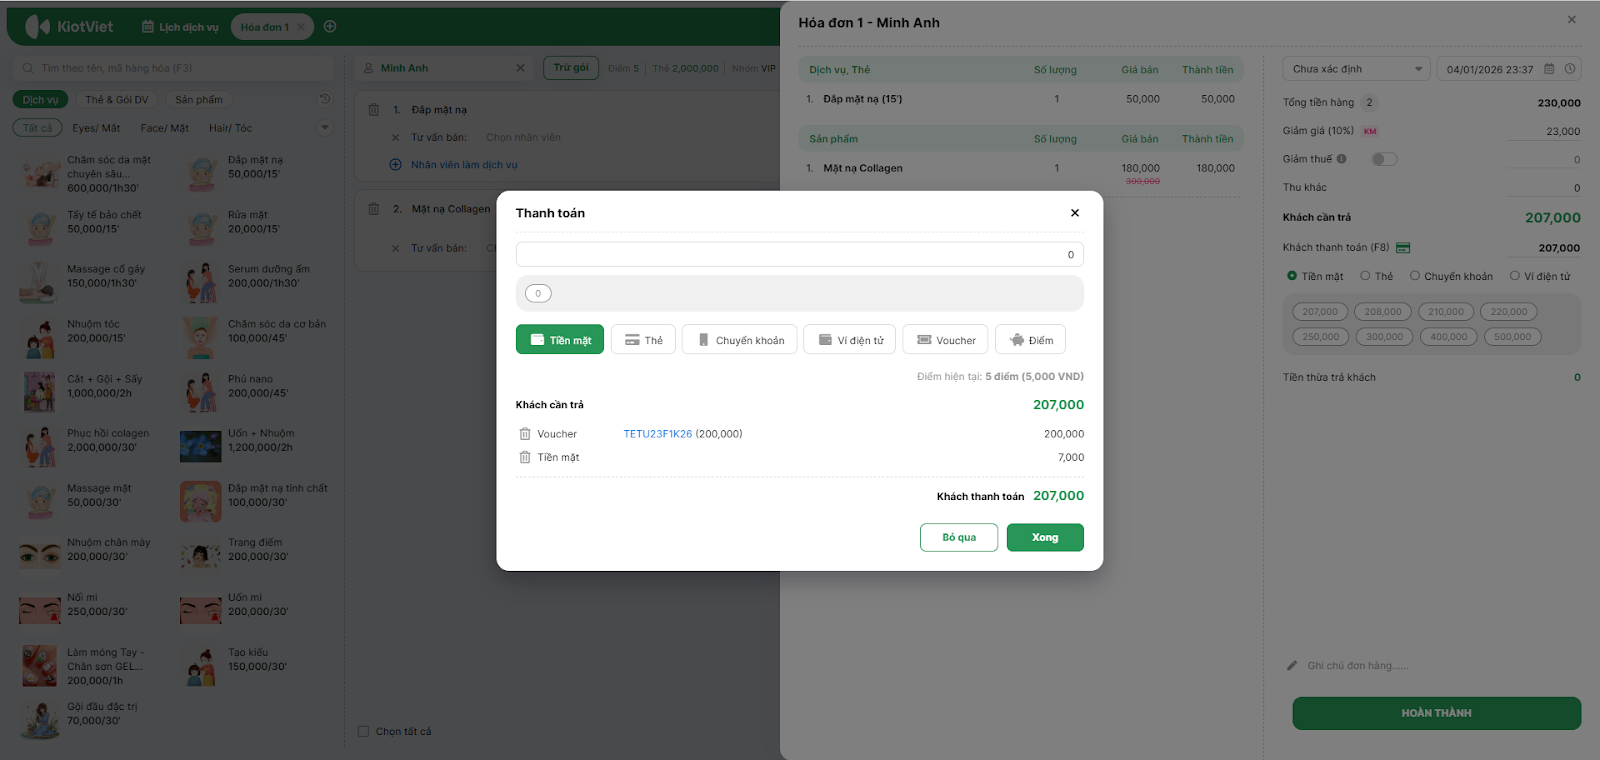Tick the Chọn tất cả checkbox

point(364,732)
